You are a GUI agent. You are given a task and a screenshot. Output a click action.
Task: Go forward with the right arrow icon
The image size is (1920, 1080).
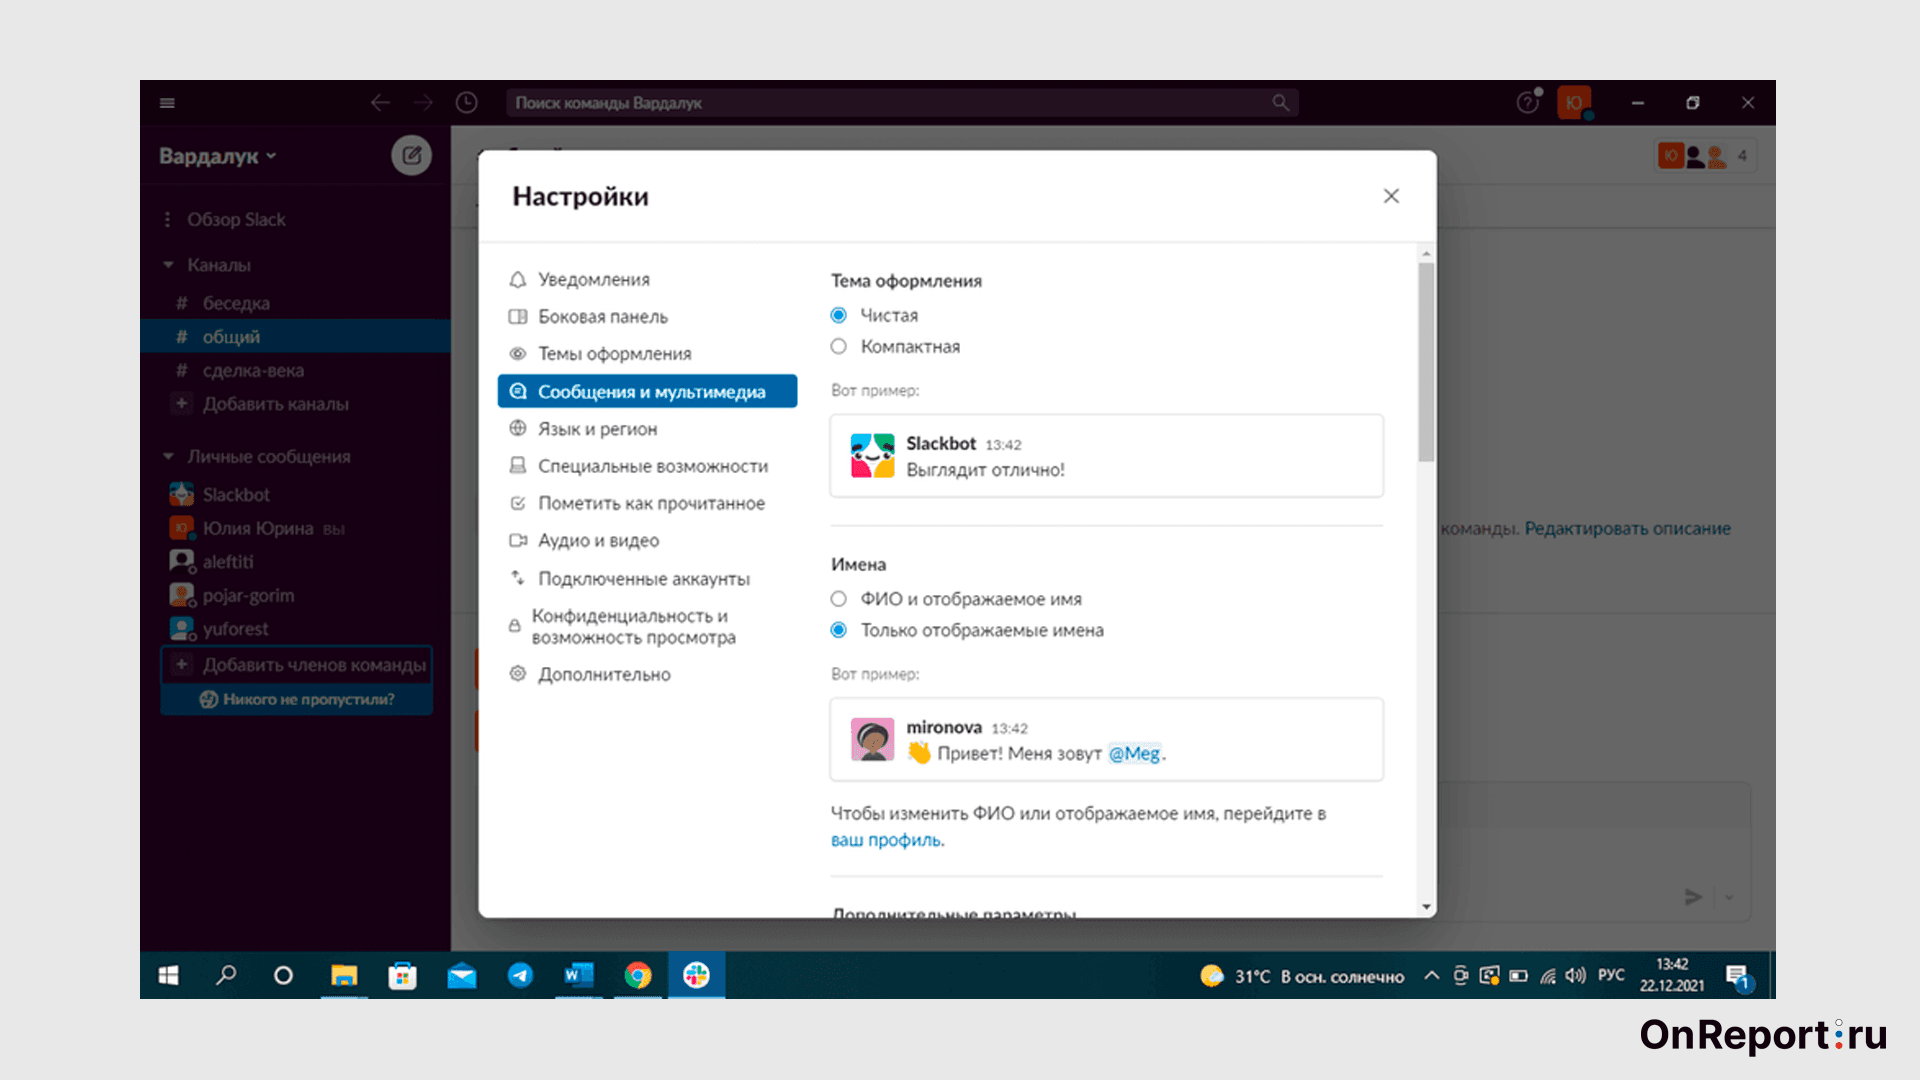pyautogui.click(x=423, y=103)
